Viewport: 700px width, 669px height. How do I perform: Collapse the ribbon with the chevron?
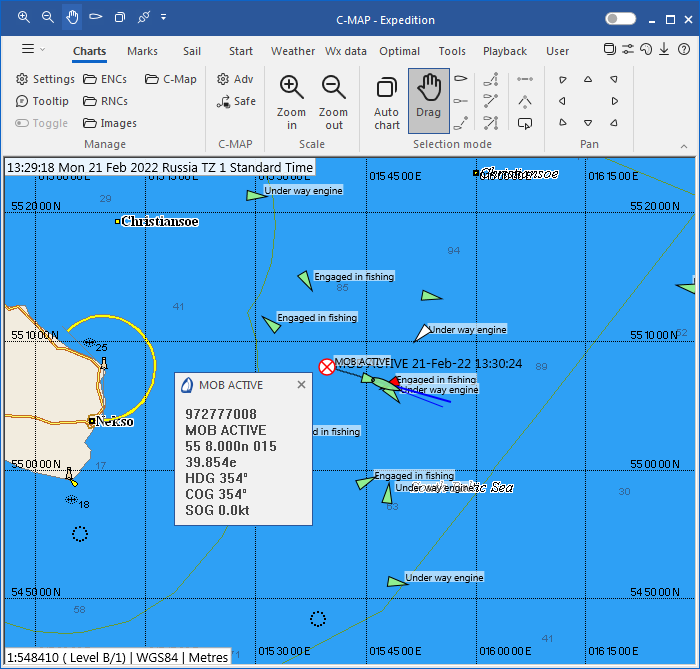pyautogui.click(x=683, y=146)
